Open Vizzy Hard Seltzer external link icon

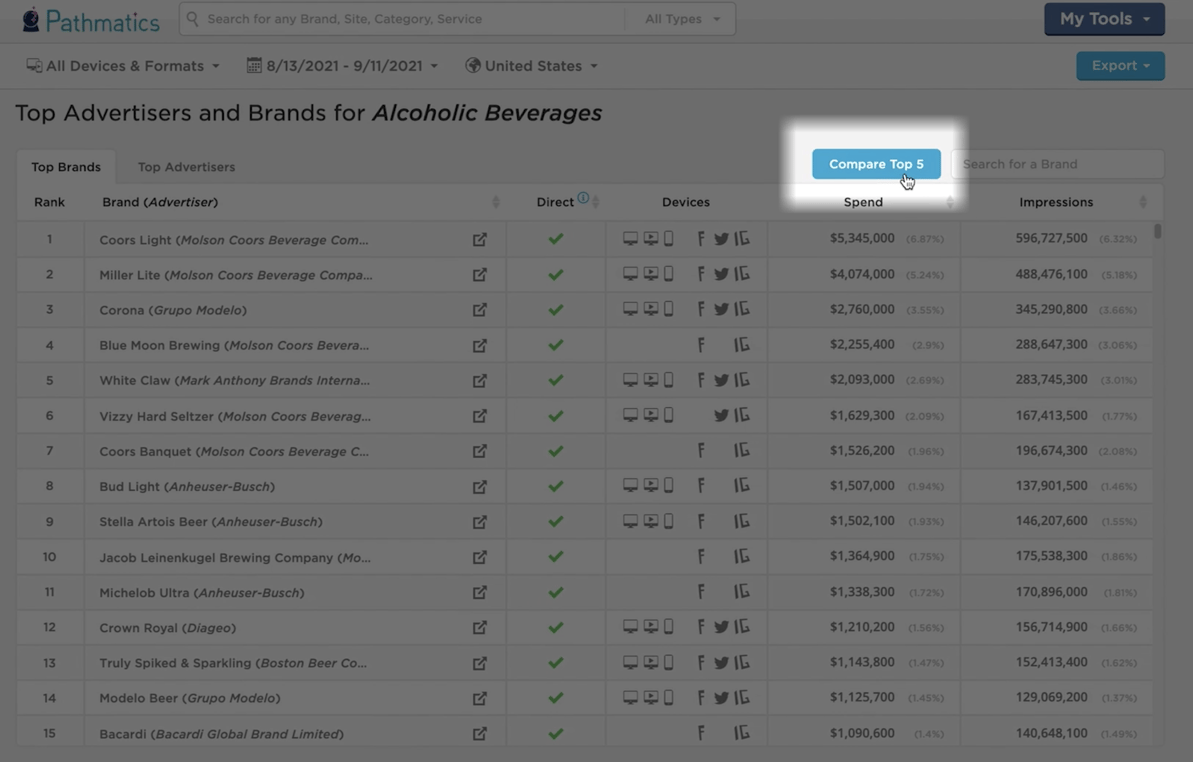pyautogui.click(x=479, y=416)
